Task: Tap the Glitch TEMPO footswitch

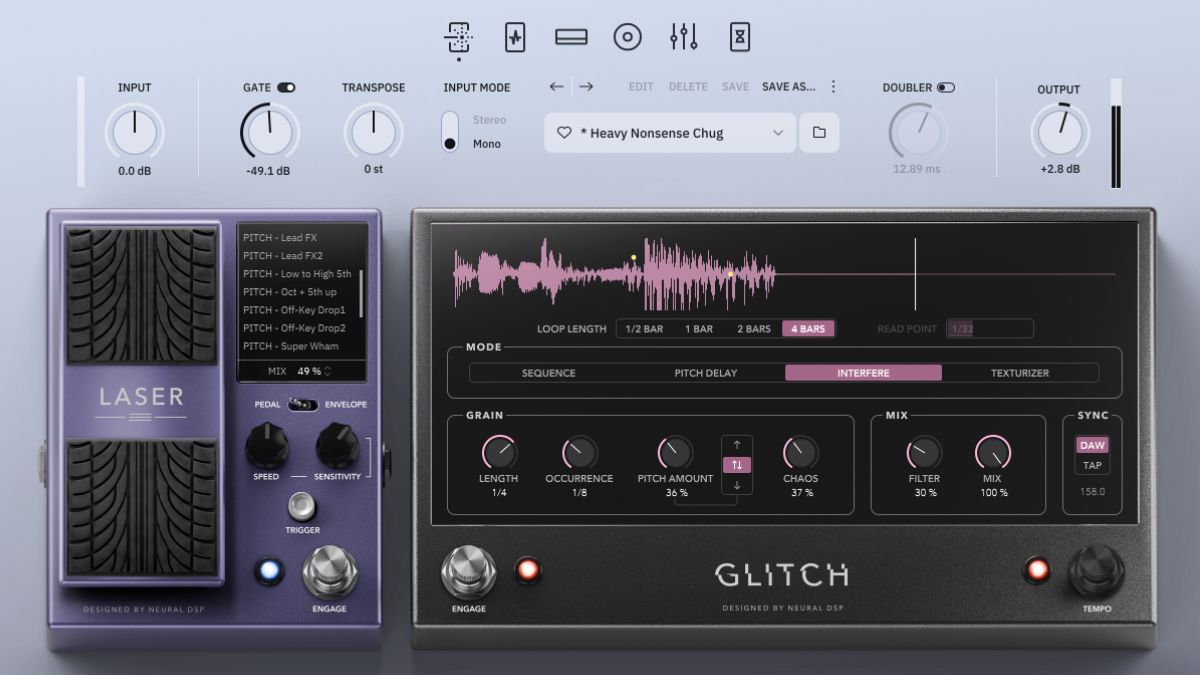Action: [x=1096, y=571]
